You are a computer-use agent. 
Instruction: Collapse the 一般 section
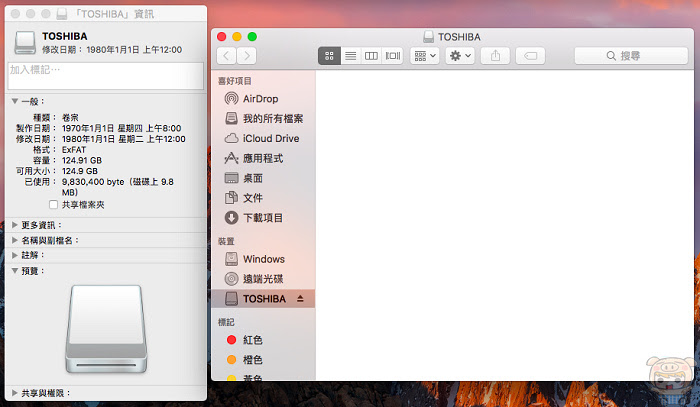tap(15, 101)
